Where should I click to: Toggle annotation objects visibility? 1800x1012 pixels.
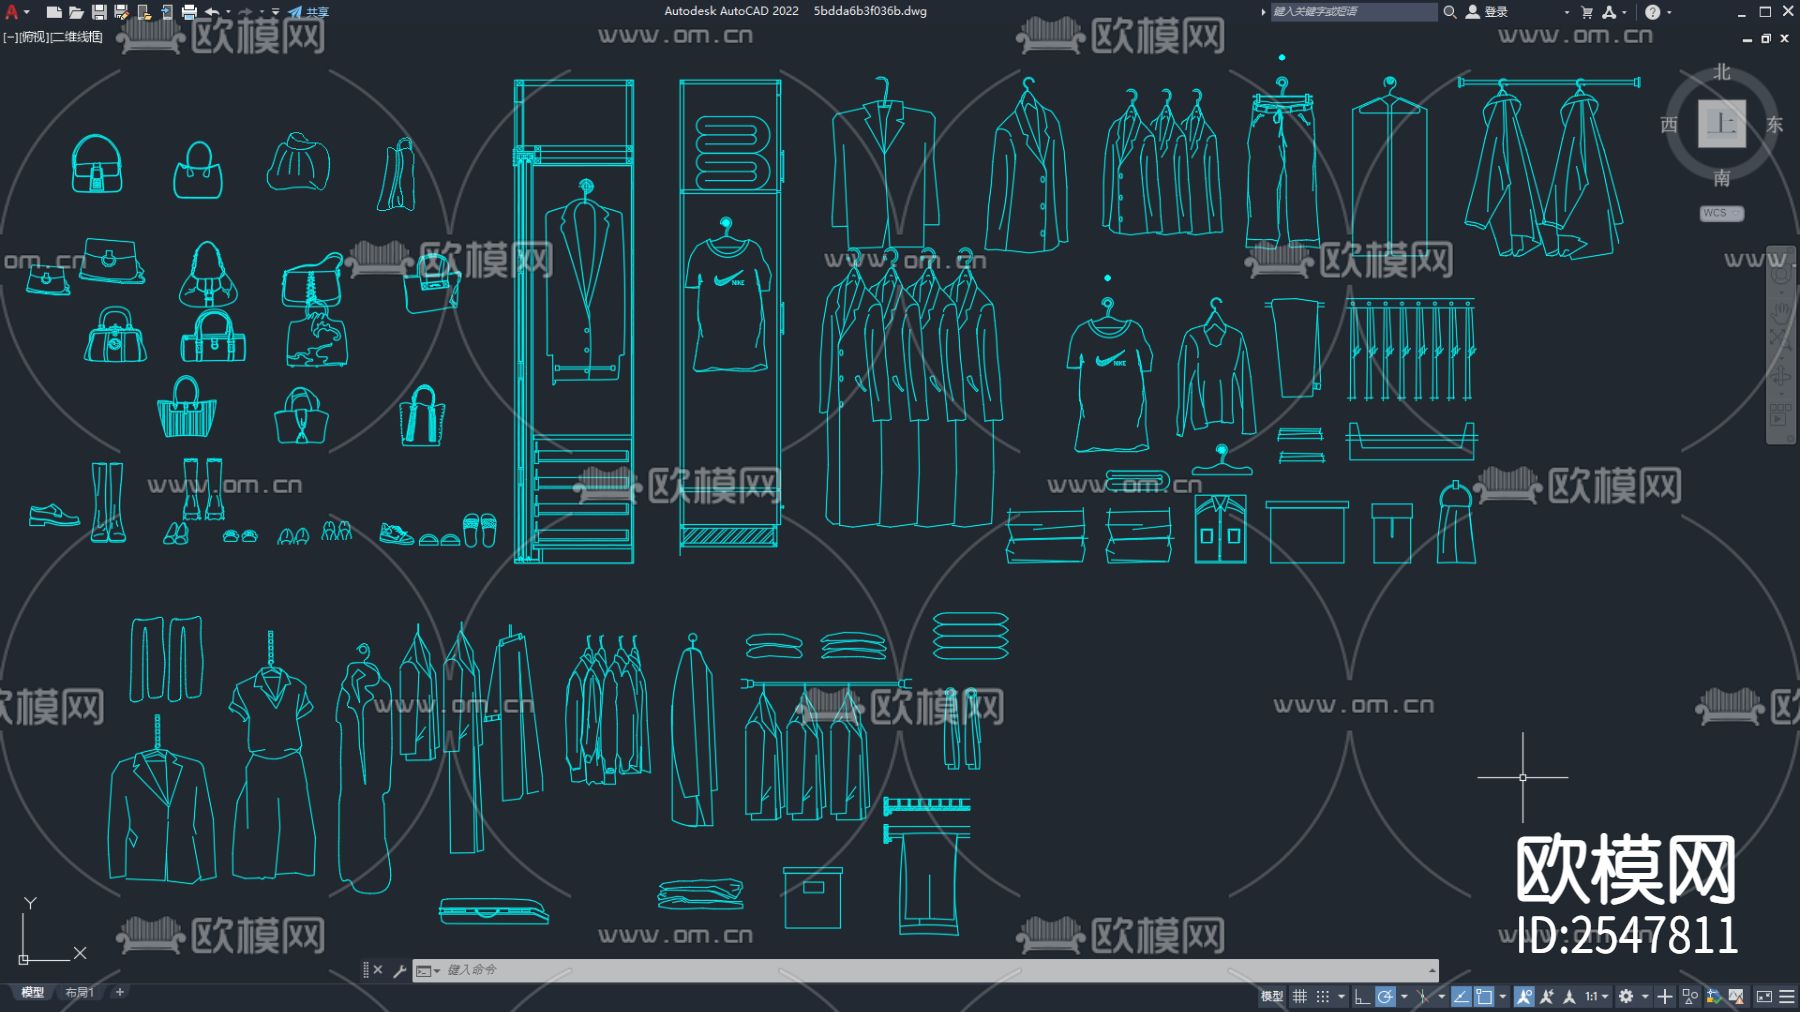click(x=1524, y=996)
